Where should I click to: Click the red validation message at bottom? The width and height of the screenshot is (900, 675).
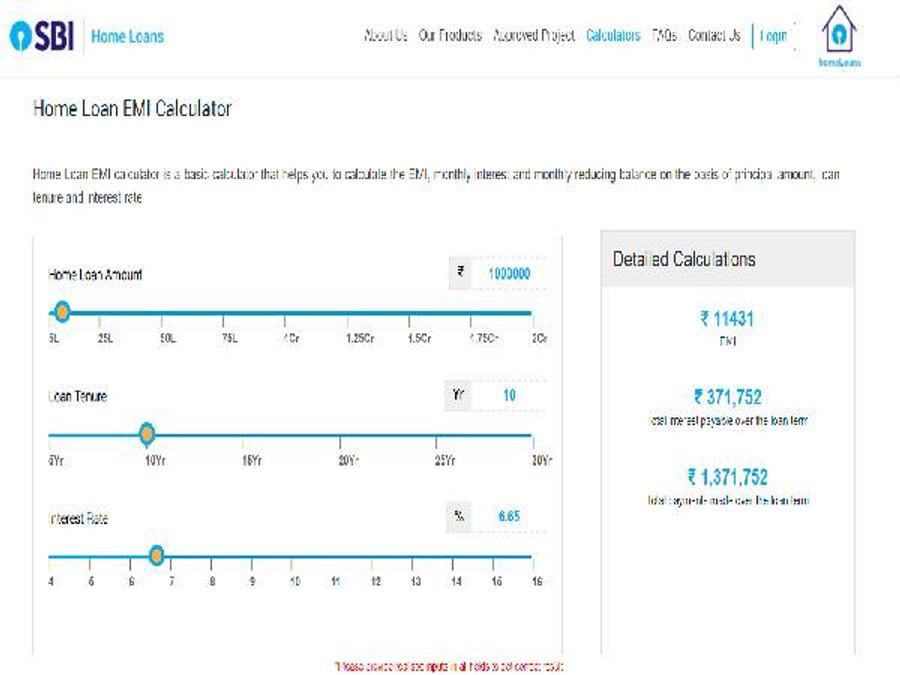pos(449,666)
